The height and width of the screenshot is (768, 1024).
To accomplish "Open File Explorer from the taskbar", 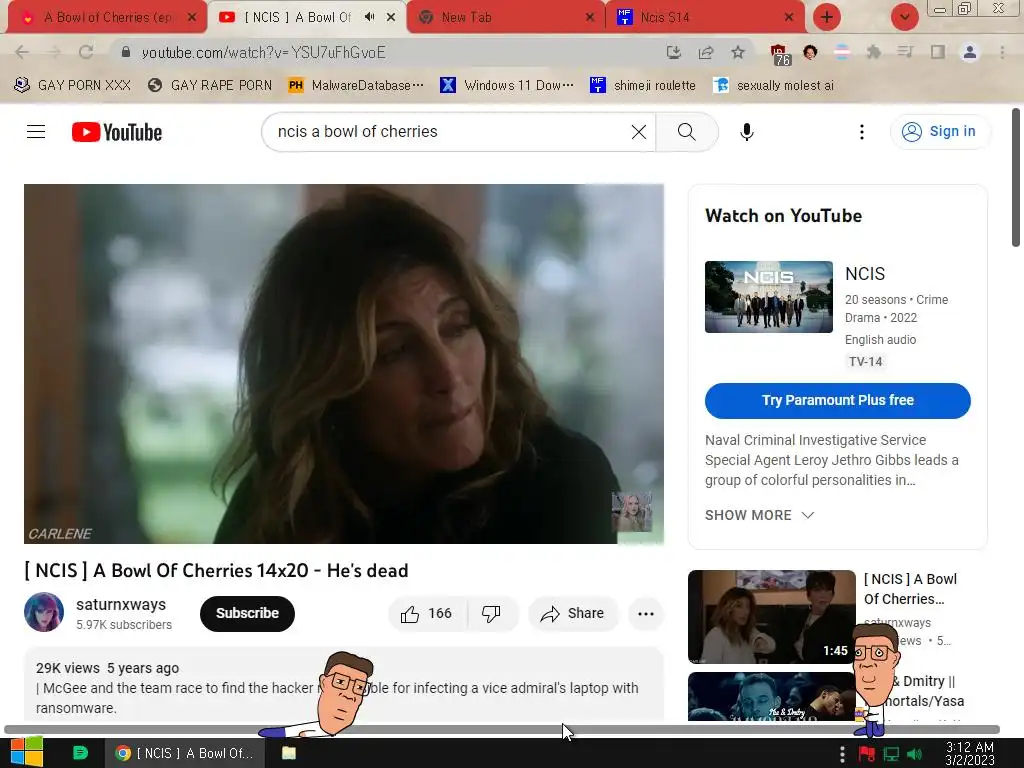I will (x=289, y=753).
